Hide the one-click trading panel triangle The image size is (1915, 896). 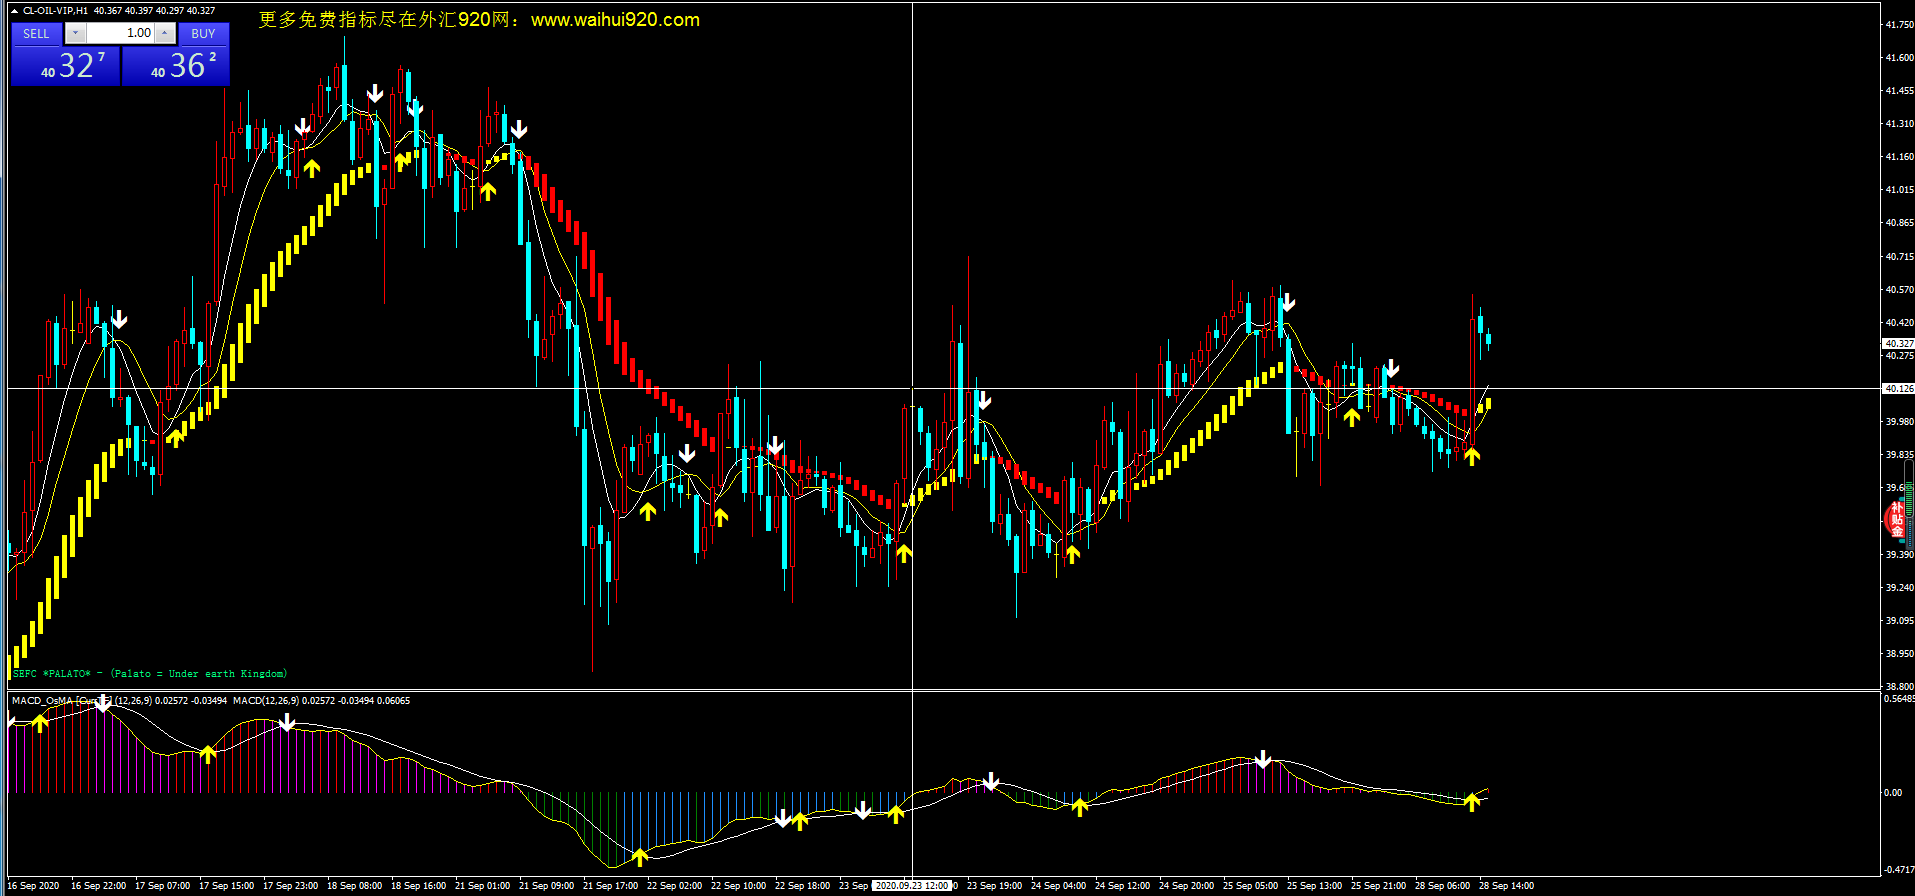click(14, 11)
